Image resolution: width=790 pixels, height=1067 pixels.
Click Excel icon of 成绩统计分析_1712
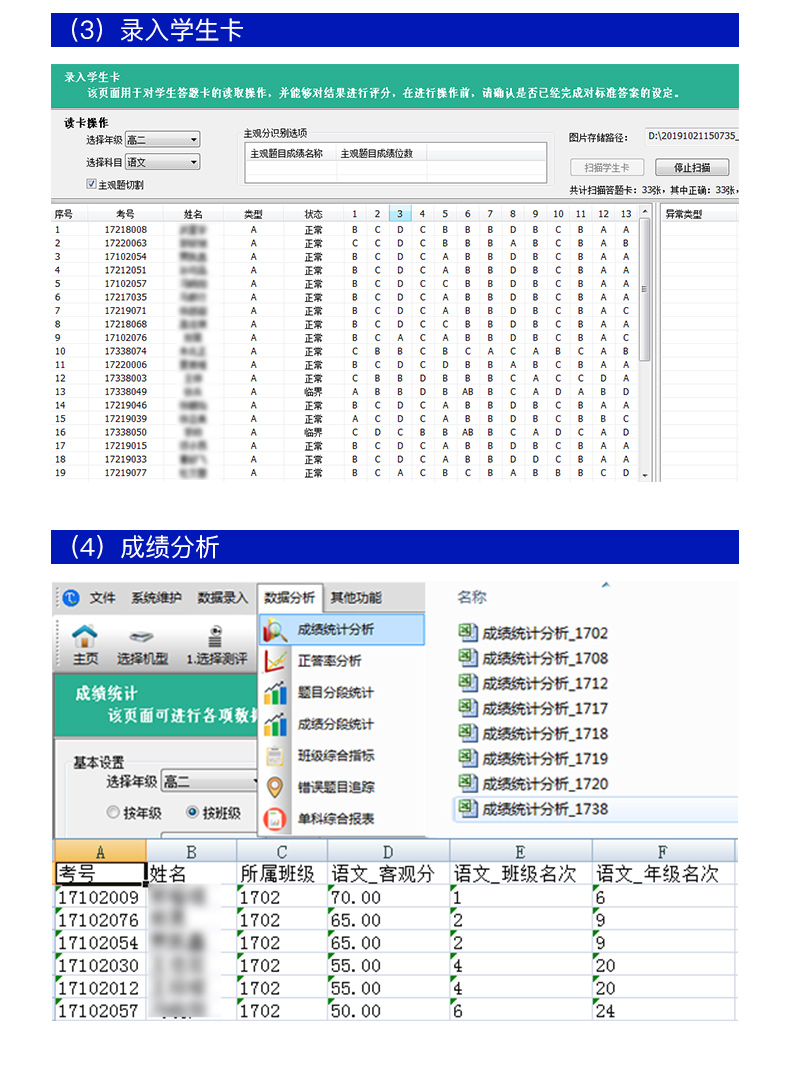coord(467,683)
